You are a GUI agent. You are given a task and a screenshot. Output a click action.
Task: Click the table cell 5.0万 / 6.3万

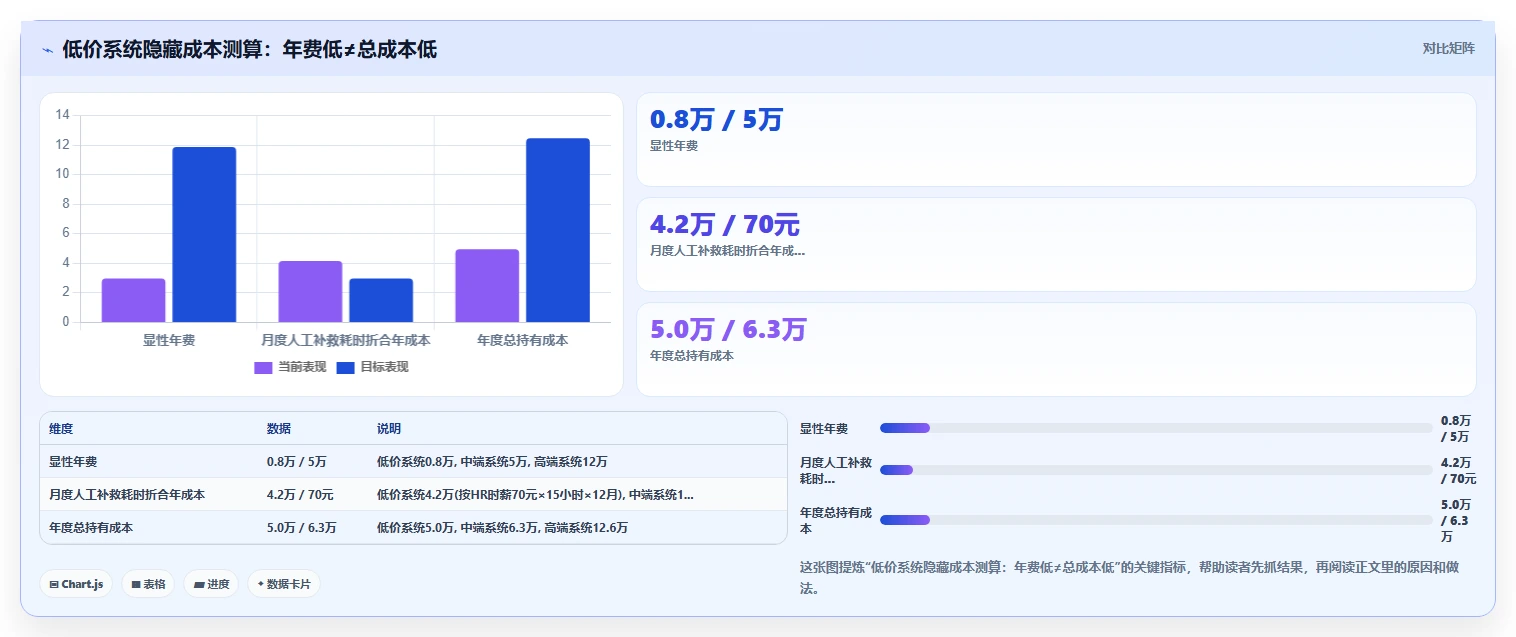[x=302, y=527]
